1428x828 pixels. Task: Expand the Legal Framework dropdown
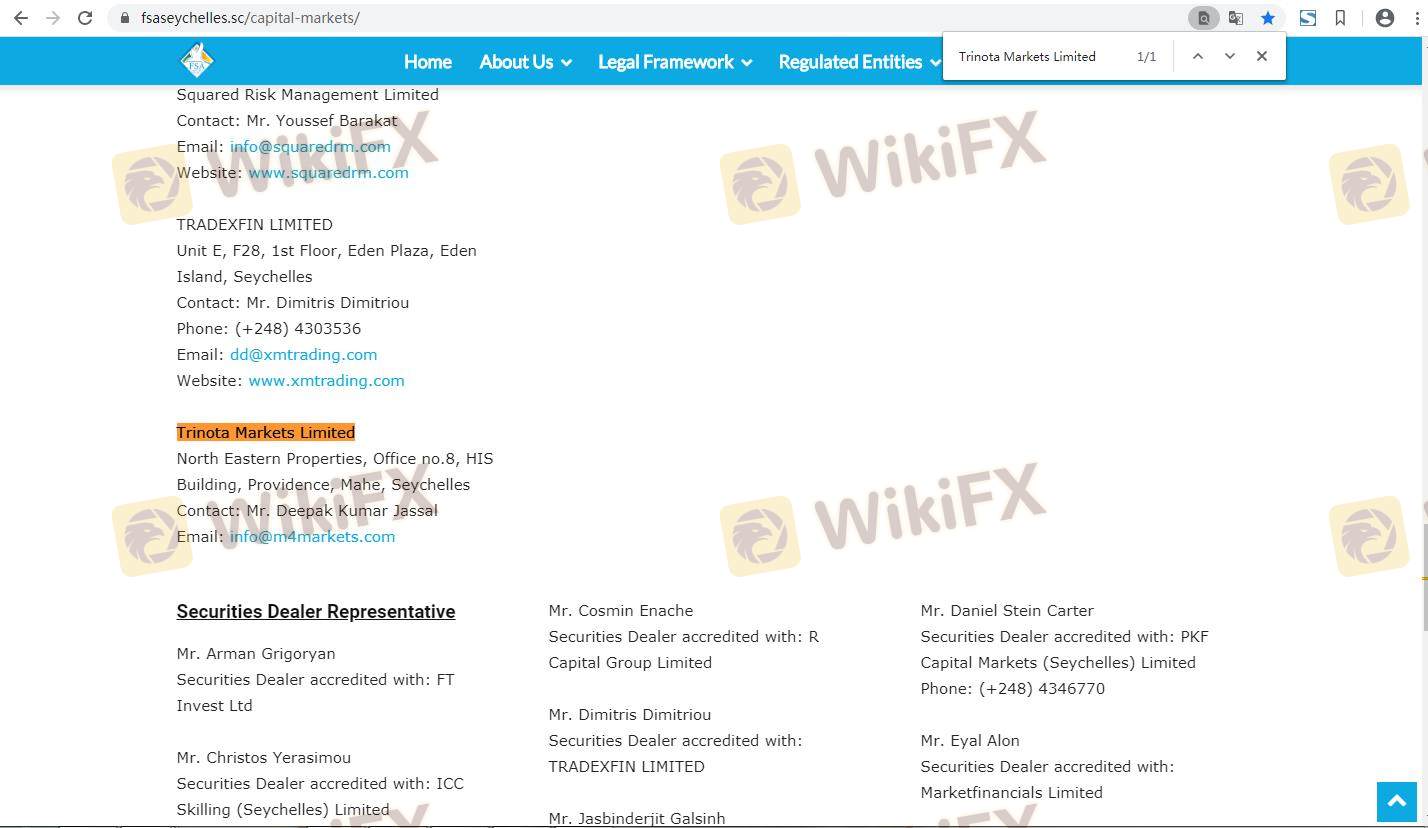click(x=674, y=62)
